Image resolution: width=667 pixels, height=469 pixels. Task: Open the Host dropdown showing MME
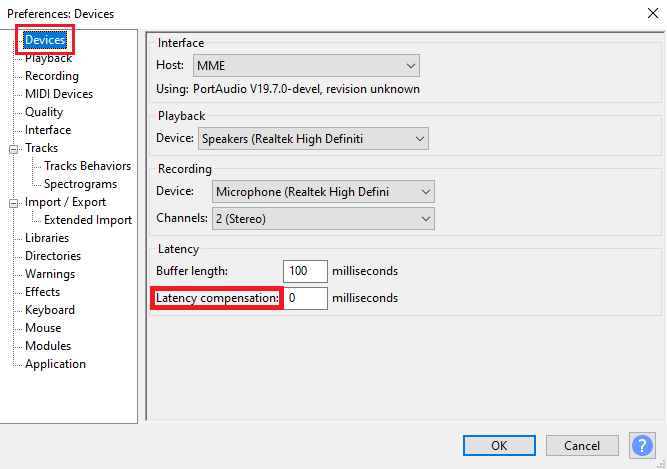point(306,65)
